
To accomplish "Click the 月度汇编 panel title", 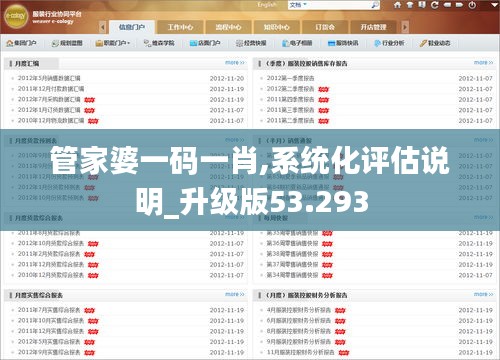I will click(27, 63).
